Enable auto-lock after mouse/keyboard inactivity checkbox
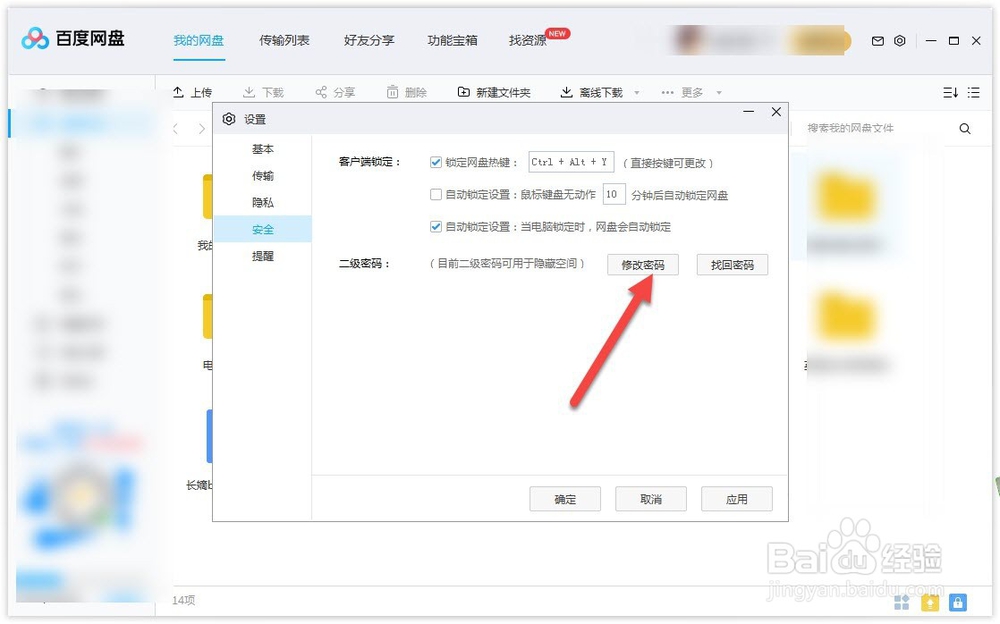This screenshot has width=1000, height=624. coord(436,194)
